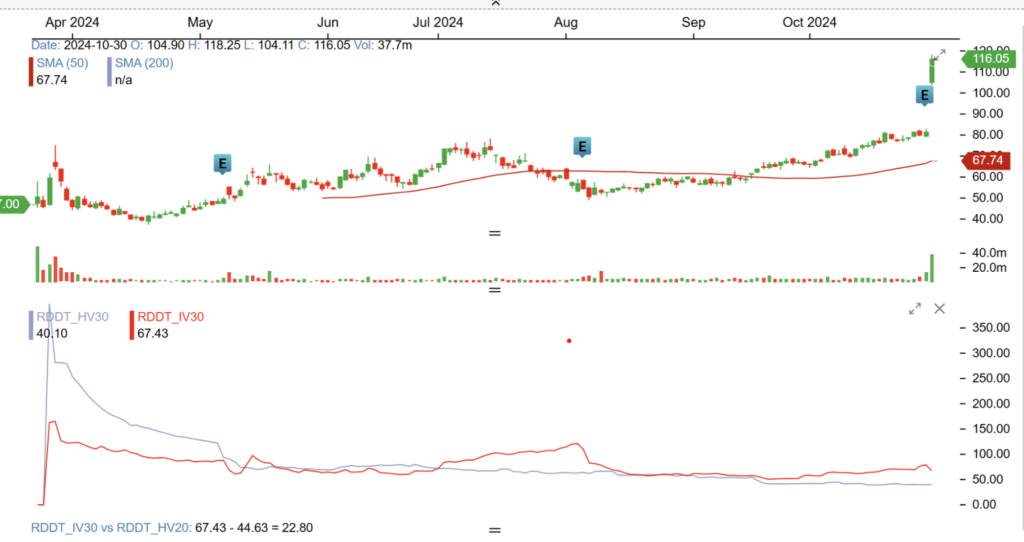
Task: Click the Vol: 37.7m readout
Action: (x=383, y=45)
